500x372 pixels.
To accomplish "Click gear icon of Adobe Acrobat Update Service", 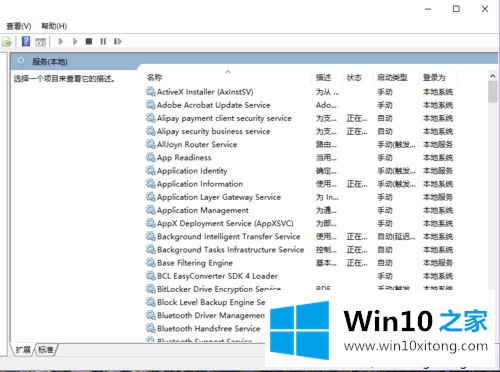I will pos(151,105).
